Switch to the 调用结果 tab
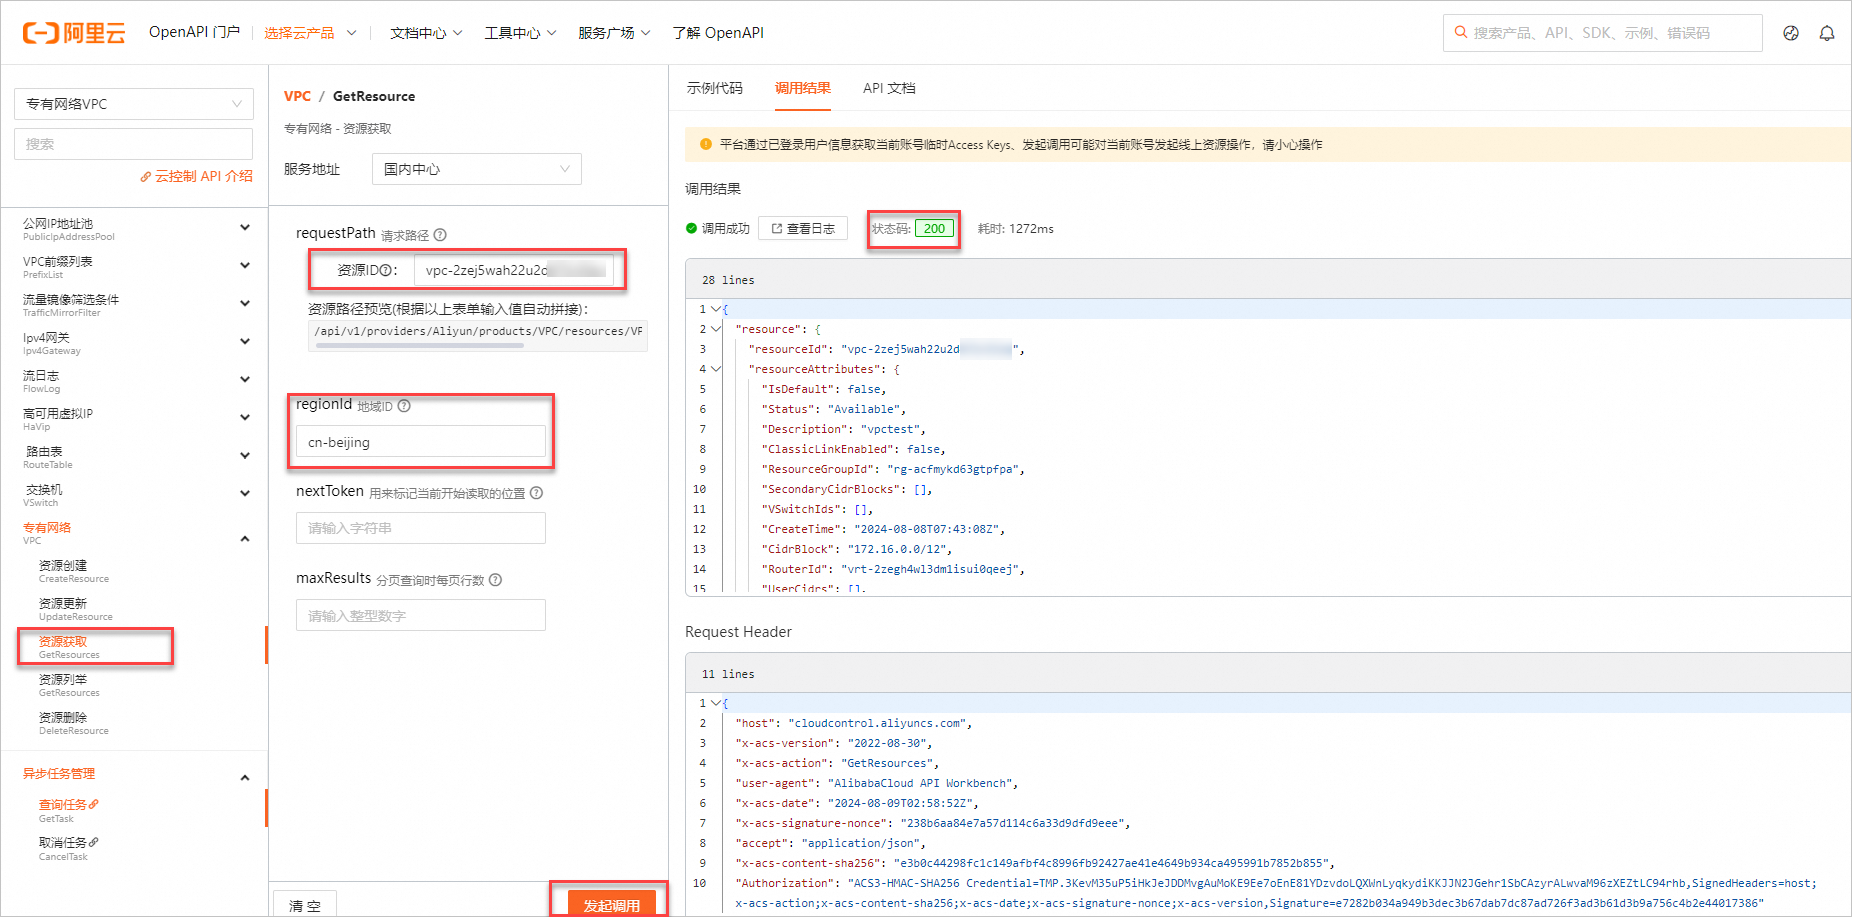The width and height of the screenshot is (1852, 917). 803,88
